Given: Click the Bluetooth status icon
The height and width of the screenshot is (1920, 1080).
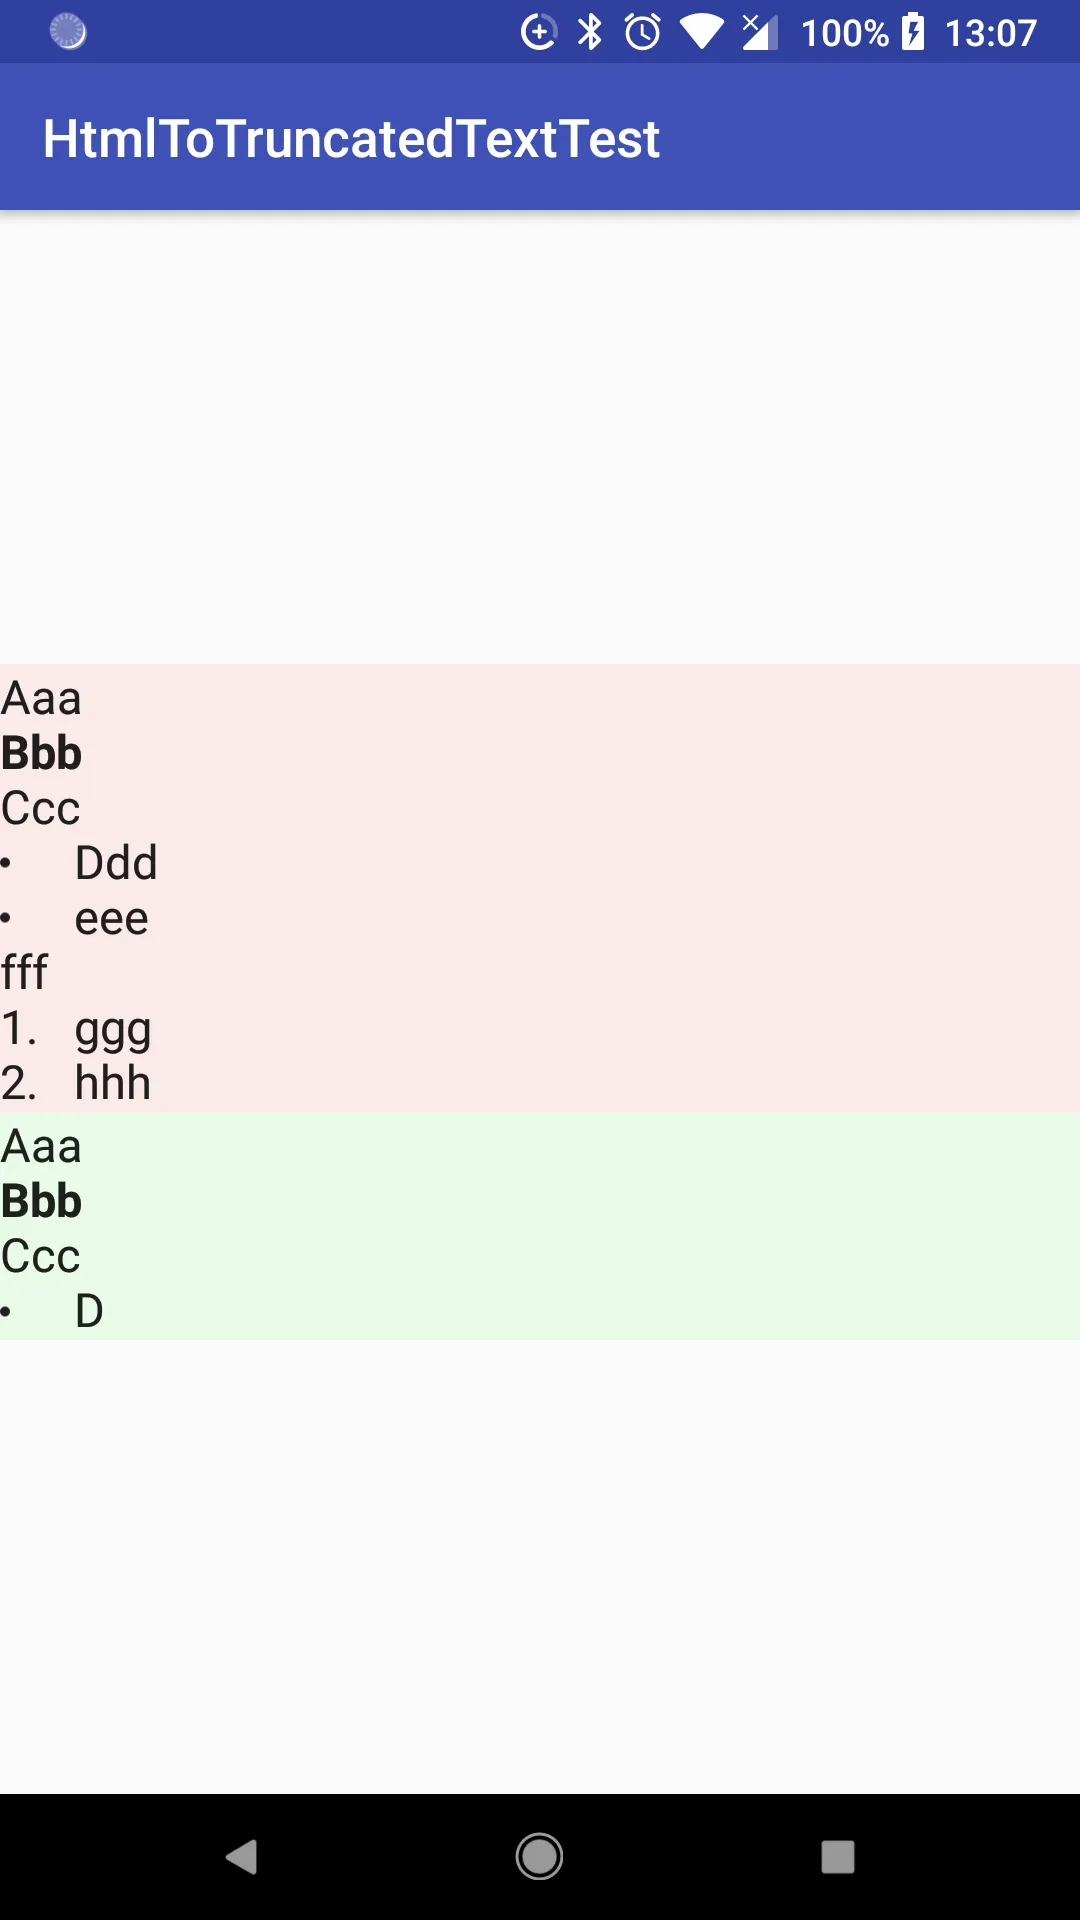Looking at the screenshot, I should 590,32.
